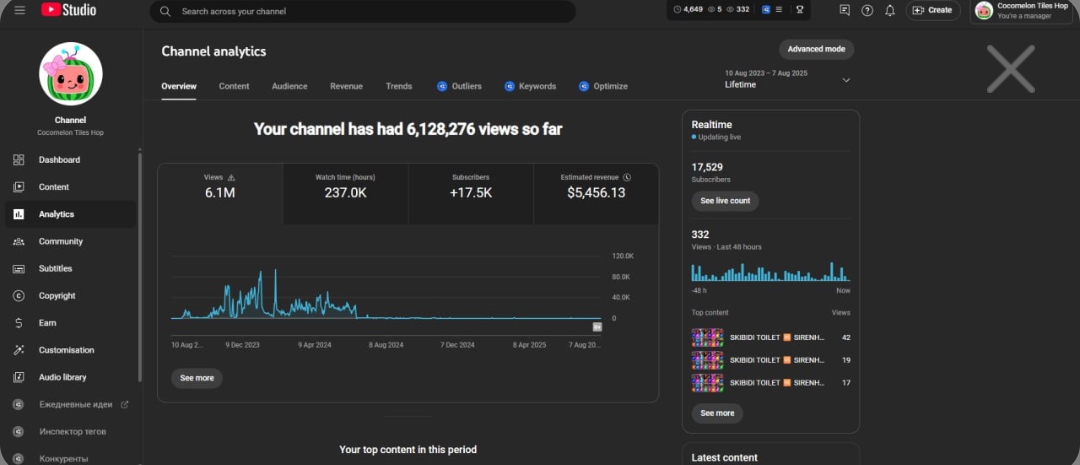Focus the Search across your channel field
This screenshot has width=1080, height=465.
pyautogui.click(x=363, y=11)
